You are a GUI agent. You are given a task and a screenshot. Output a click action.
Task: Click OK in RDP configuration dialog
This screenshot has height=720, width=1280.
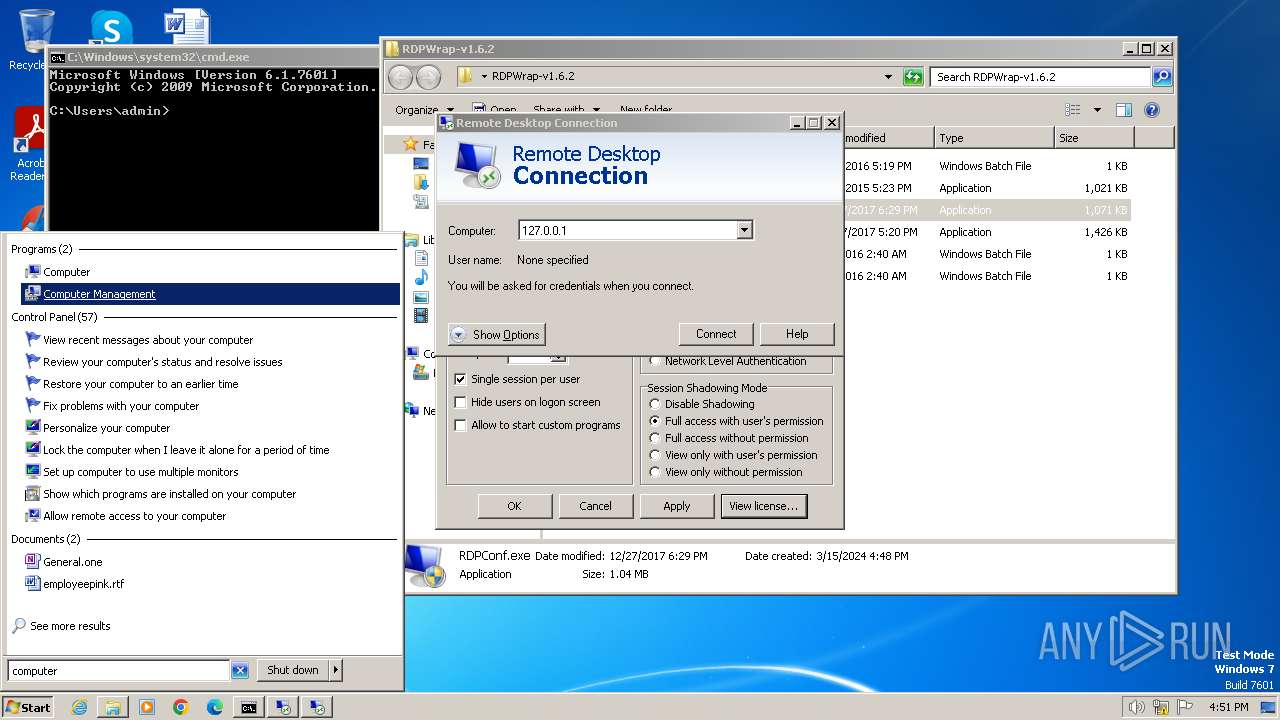(x=514, y=506)
